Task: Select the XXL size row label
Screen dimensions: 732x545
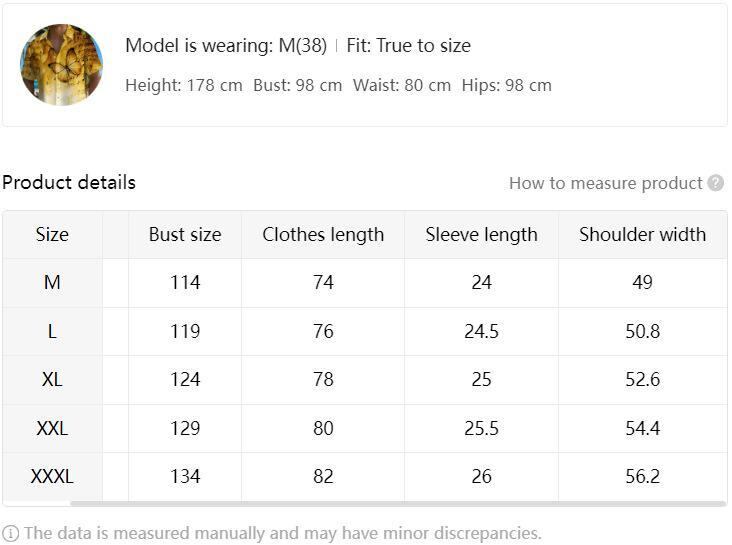Action: pyautogui.click(x=52, y=428)
